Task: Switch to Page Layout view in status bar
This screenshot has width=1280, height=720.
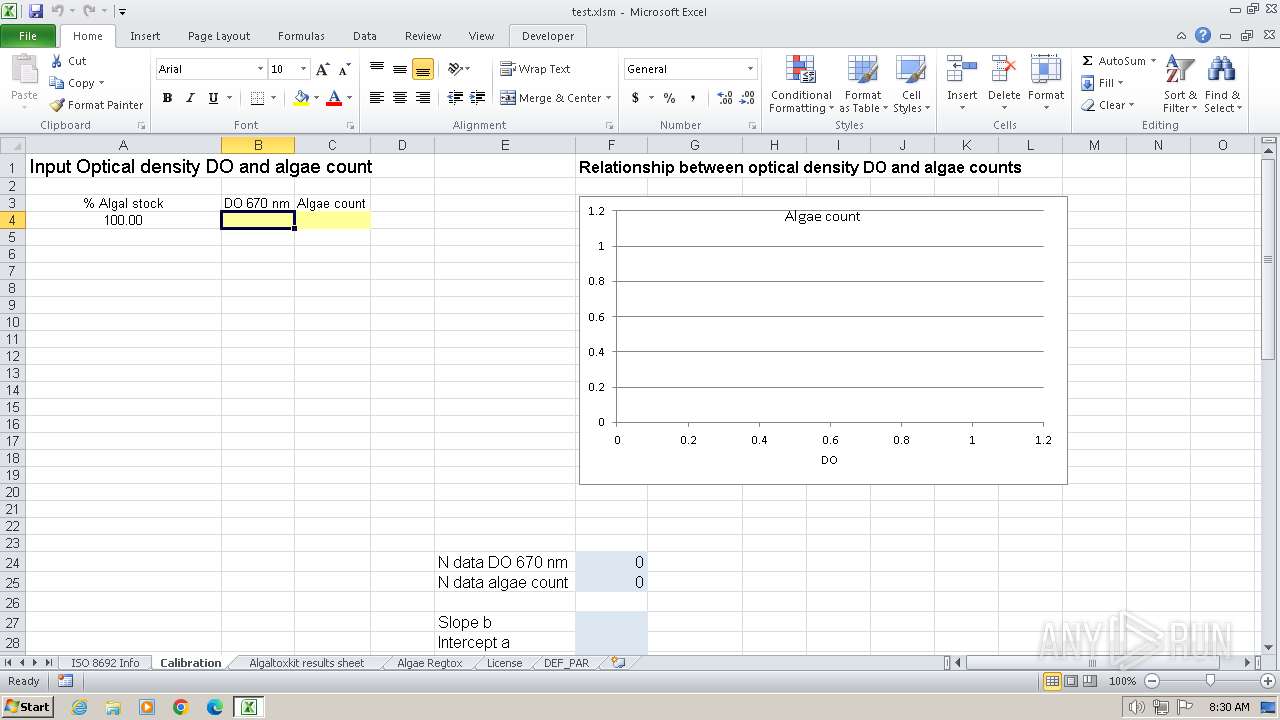Action: [x=1071, y=681]
